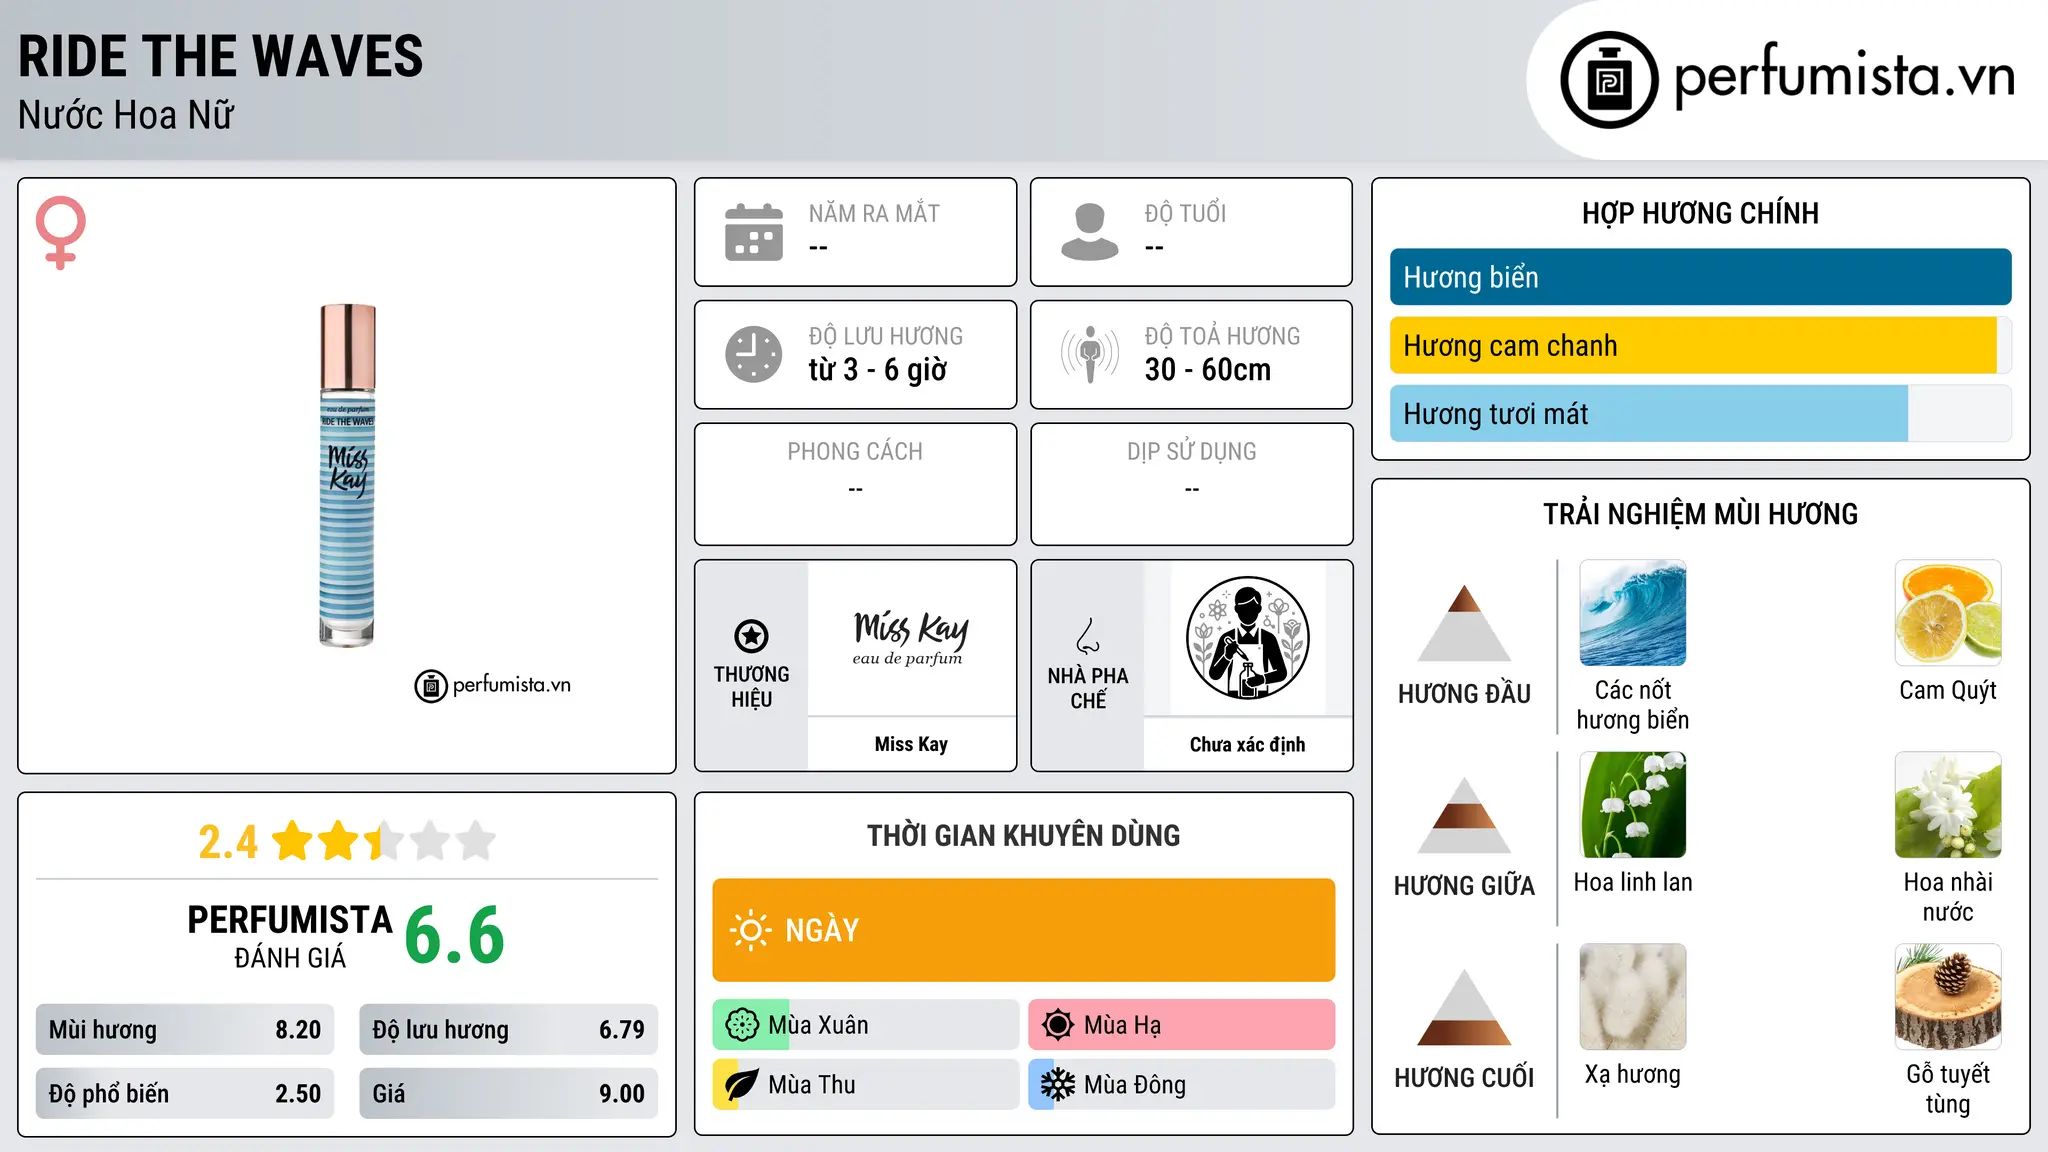This screenshot has width=2048, height=1152.
Task: Click the TRẢI NGHIỆM MÙI HƯƠNG heading
Action: 1701,514
